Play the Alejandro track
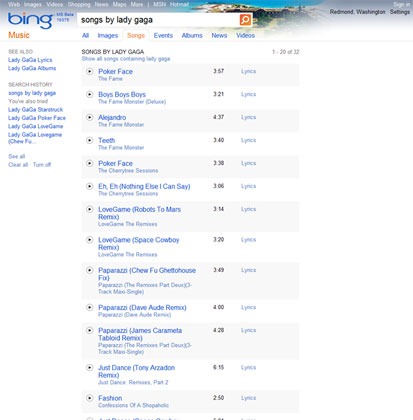The width and height of the screenshot is (413, 420). coord(90,117)
